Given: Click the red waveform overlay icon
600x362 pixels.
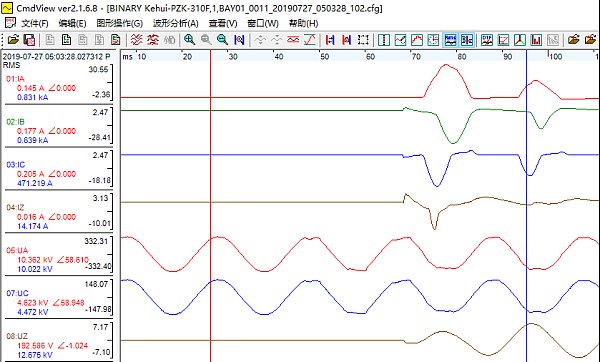Looking at the screenshot, I should 136,39.
